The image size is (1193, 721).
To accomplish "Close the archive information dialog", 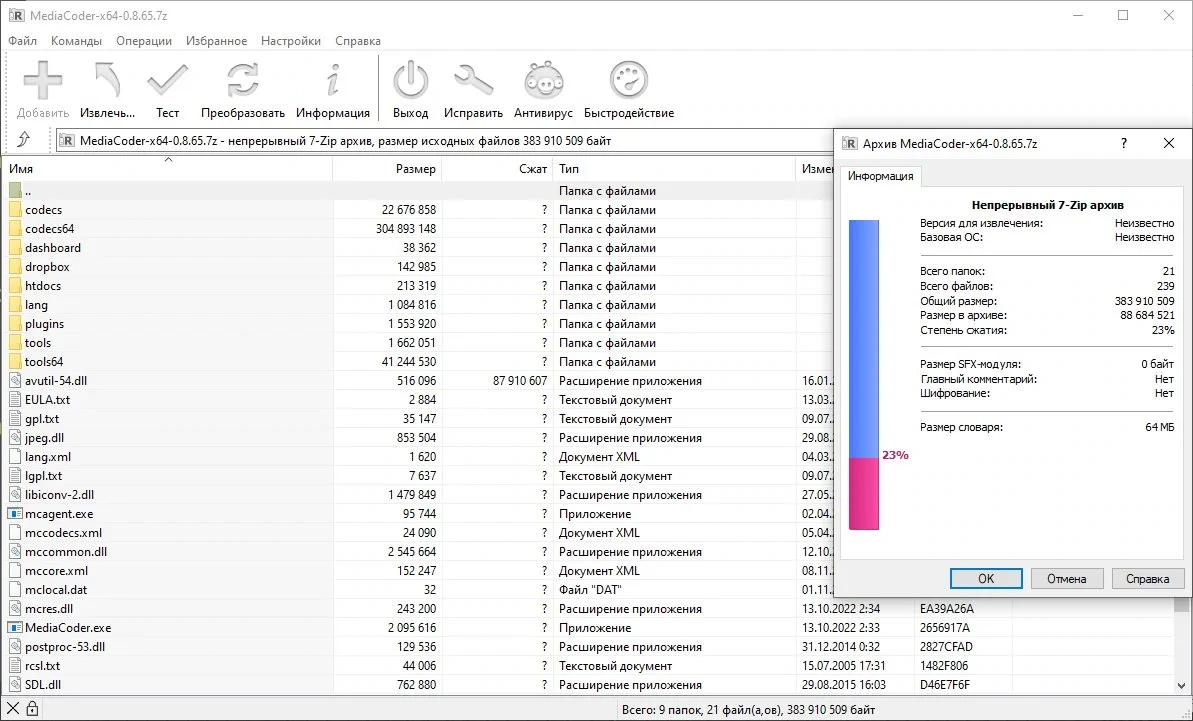I will click(x=1169, y=143).
